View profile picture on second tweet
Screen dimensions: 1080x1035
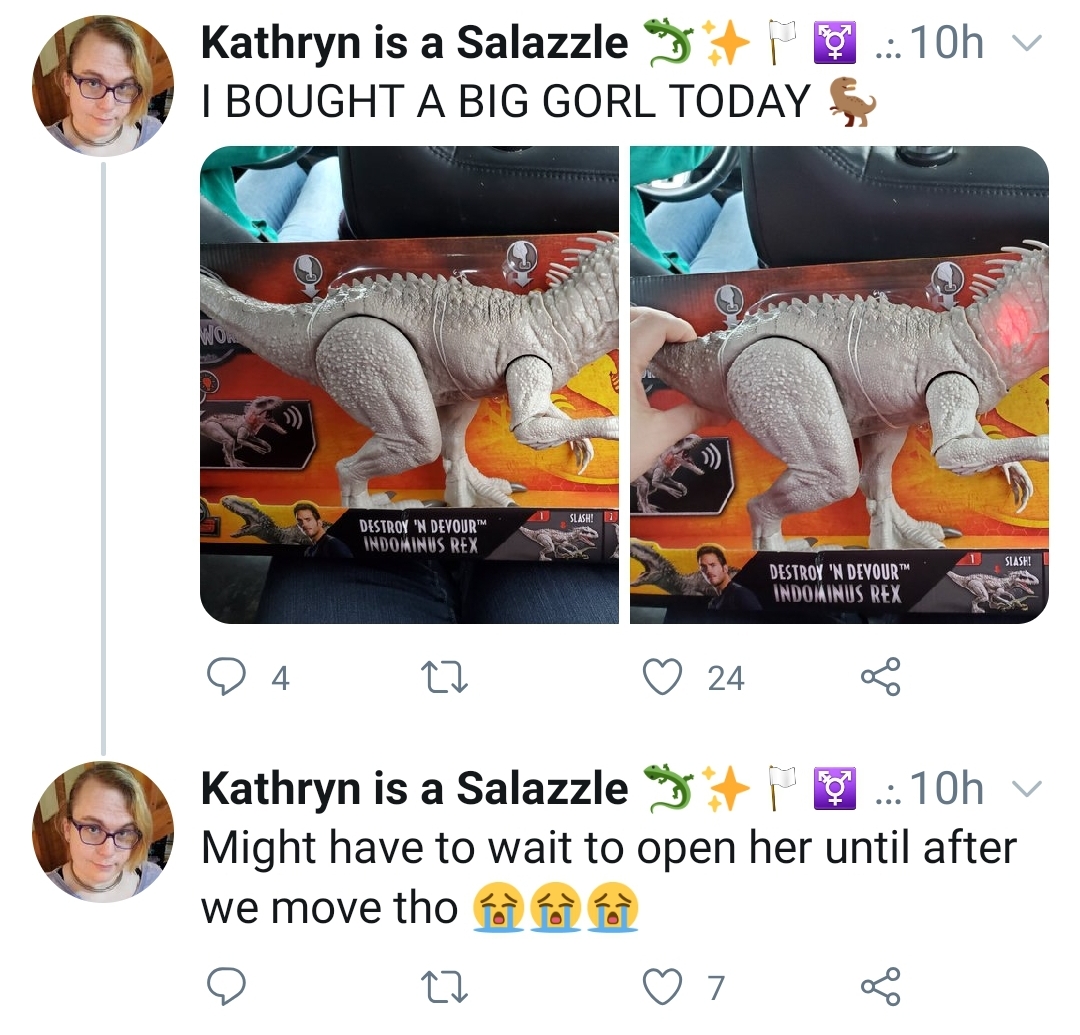pos(103,831)
